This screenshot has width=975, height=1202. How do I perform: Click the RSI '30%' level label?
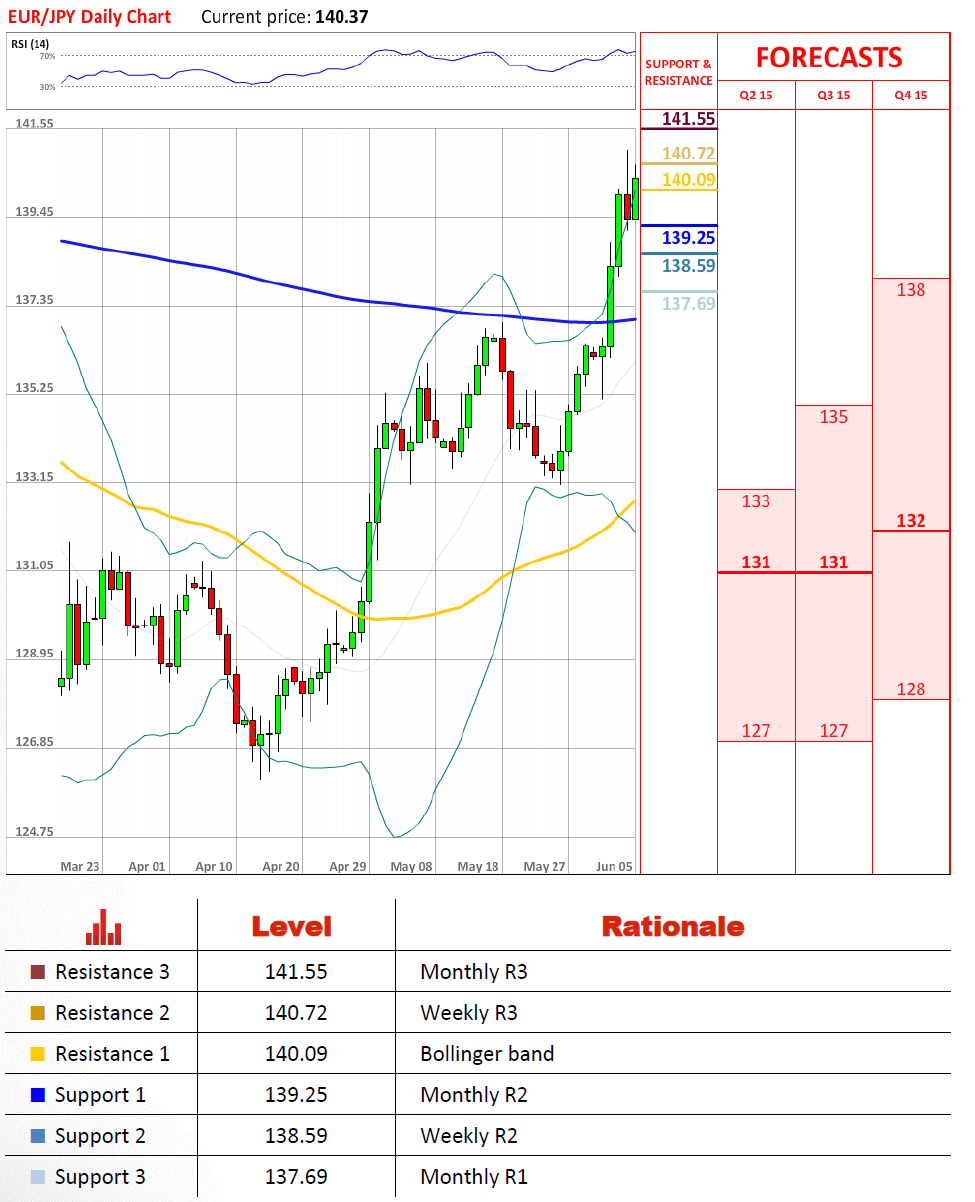pyautogui.click(x=47, y=87)
